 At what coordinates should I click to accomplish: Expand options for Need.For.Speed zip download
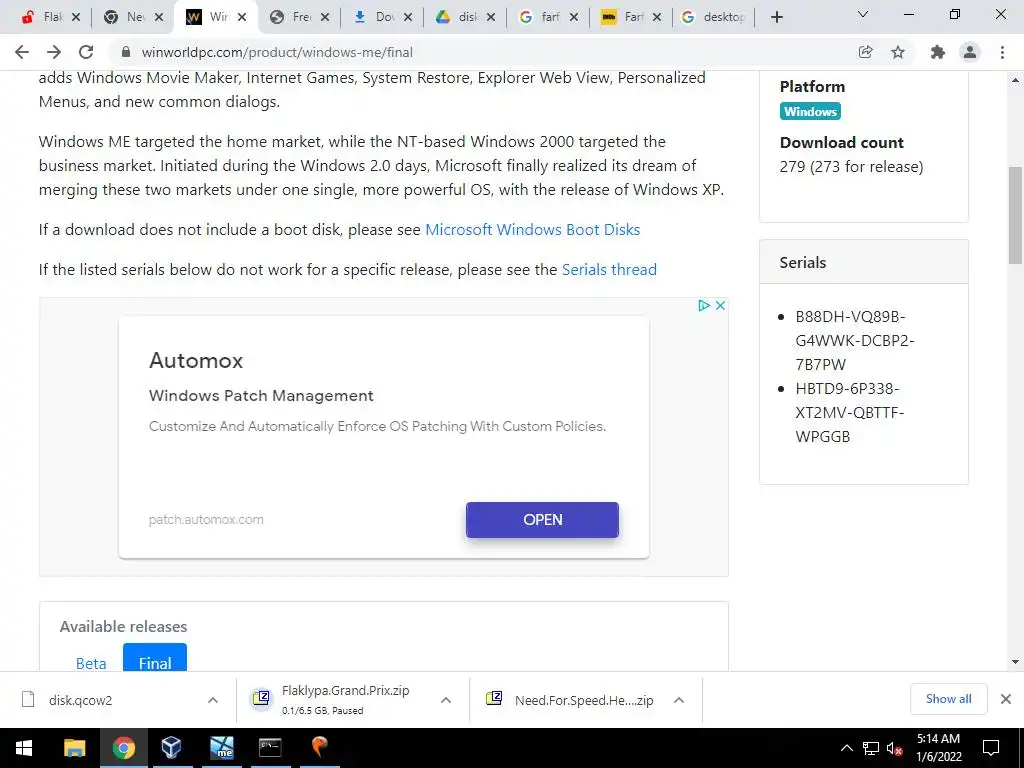679,700
